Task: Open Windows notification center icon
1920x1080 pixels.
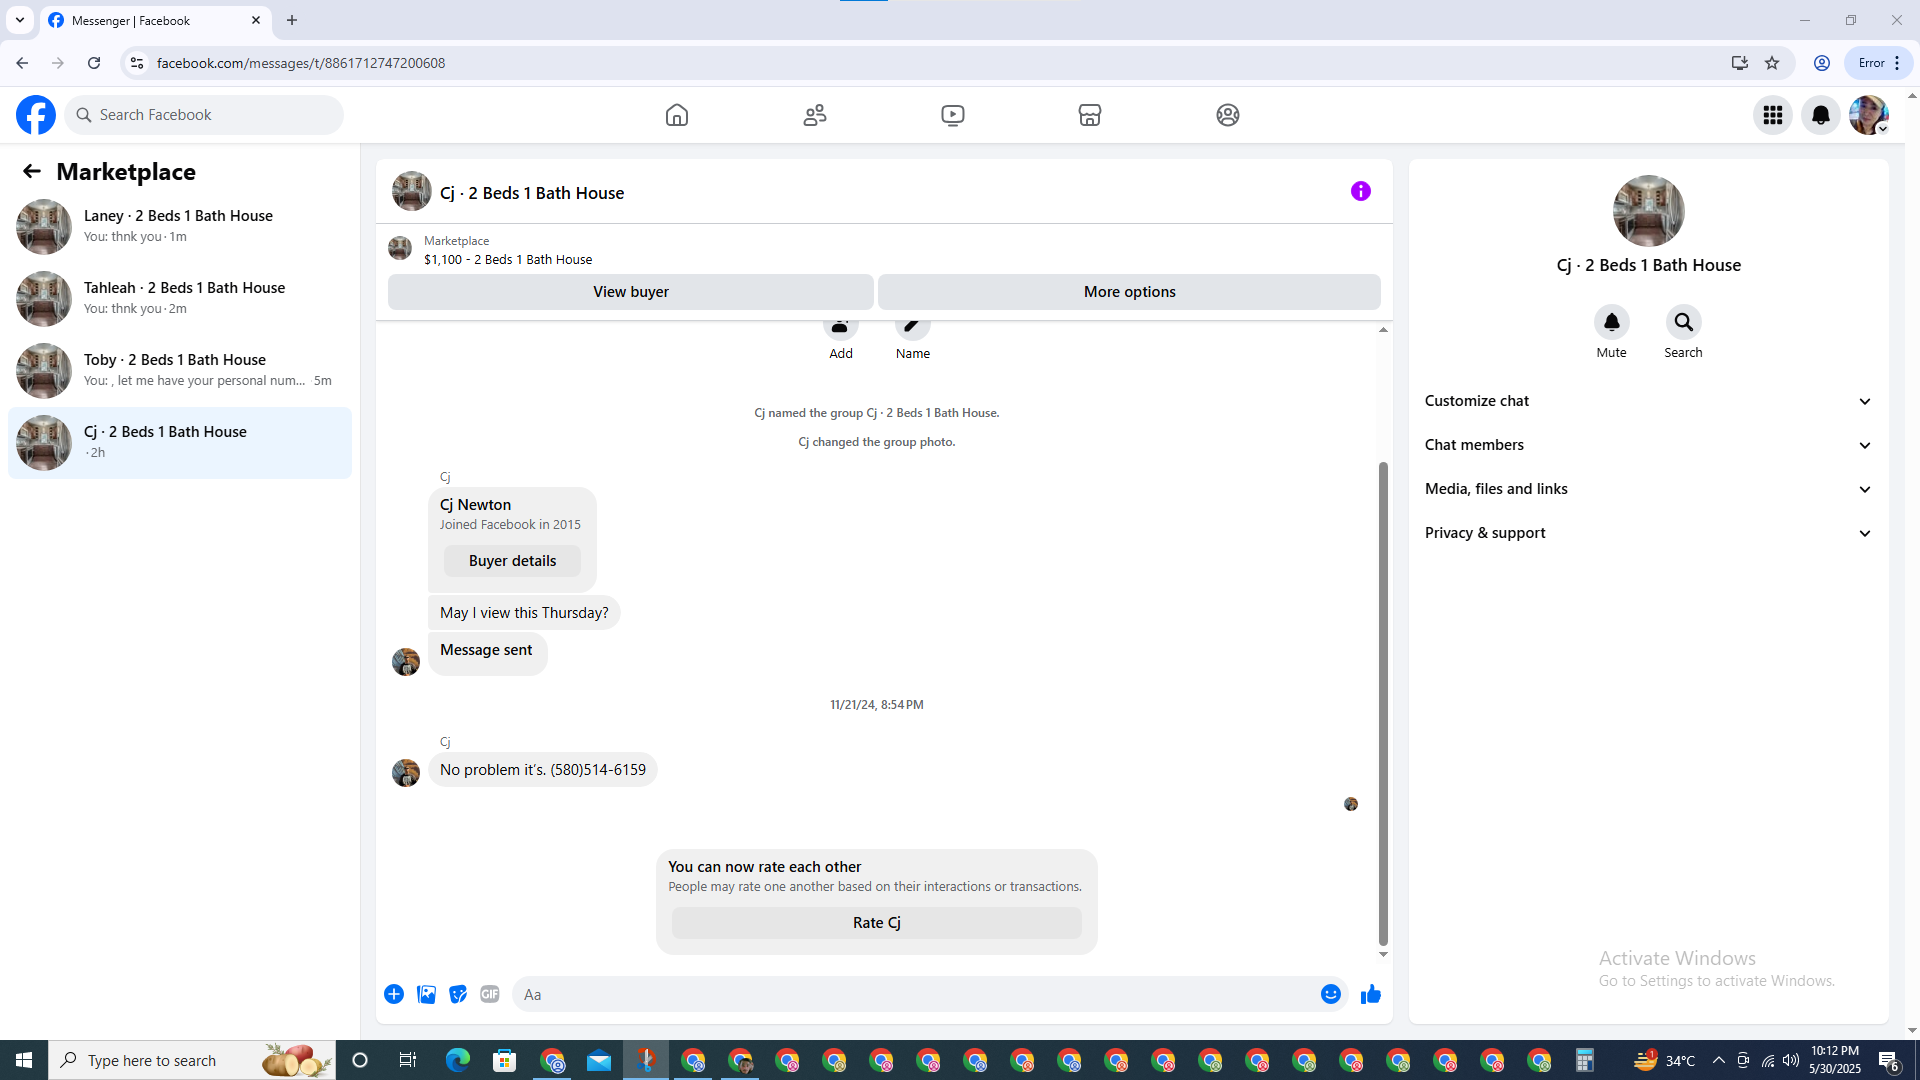Action: 1889,1060
